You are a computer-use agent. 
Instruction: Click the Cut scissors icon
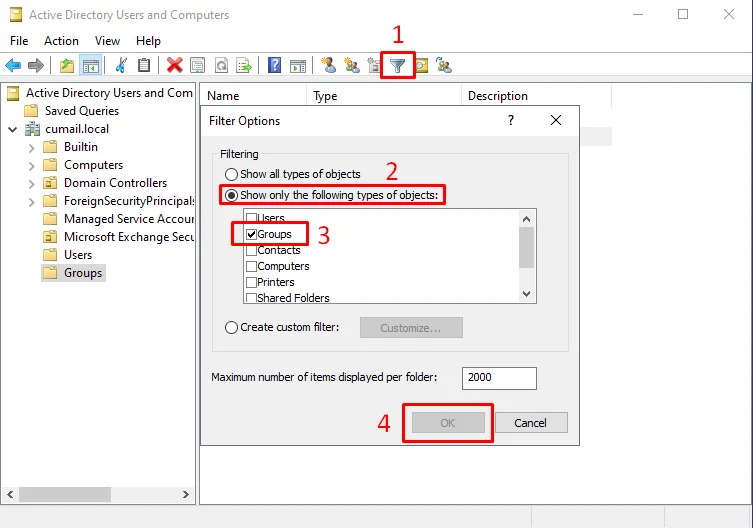(x=121, y=65)
